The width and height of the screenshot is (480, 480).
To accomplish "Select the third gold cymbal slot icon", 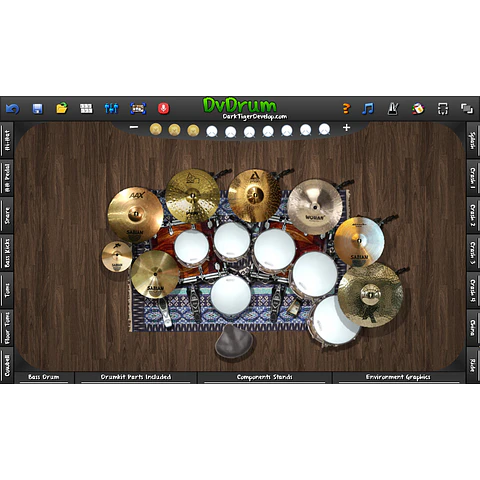I will (x=193, y=130).
